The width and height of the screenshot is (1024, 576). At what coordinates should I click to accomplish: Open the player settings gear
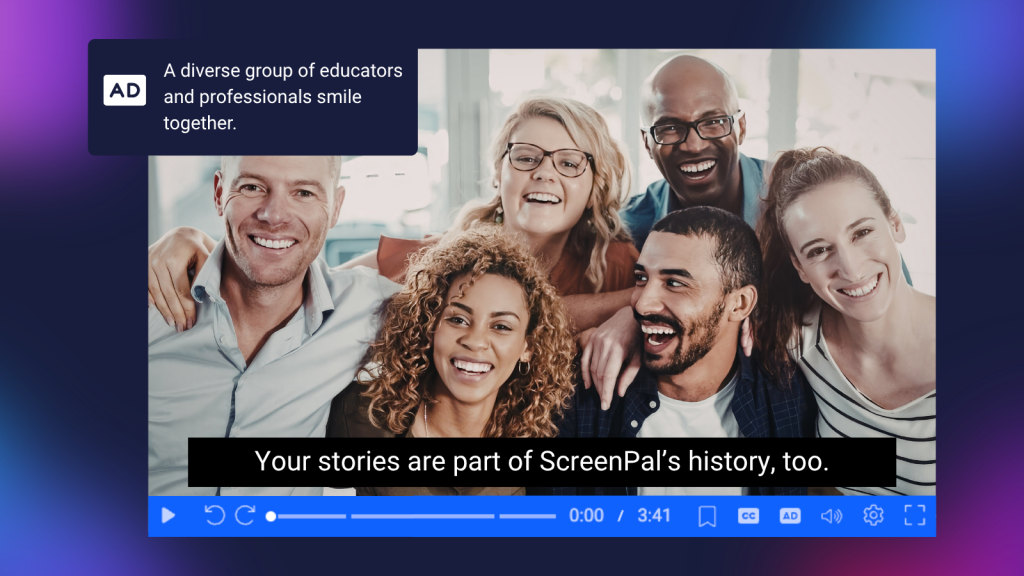pos(873,515)
